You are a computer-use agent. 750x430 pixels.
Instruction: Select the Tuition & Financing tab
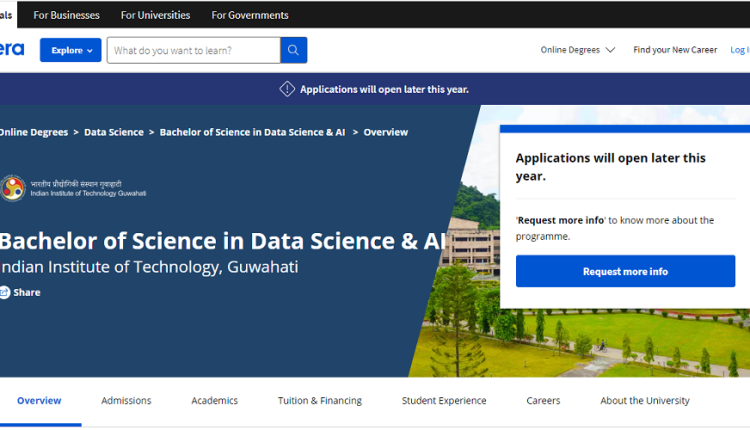320,400
